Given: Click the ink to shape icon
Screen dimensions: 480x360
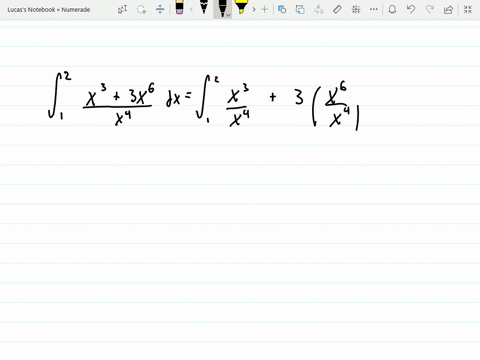Looking at the screenshot, I should 300,9.
